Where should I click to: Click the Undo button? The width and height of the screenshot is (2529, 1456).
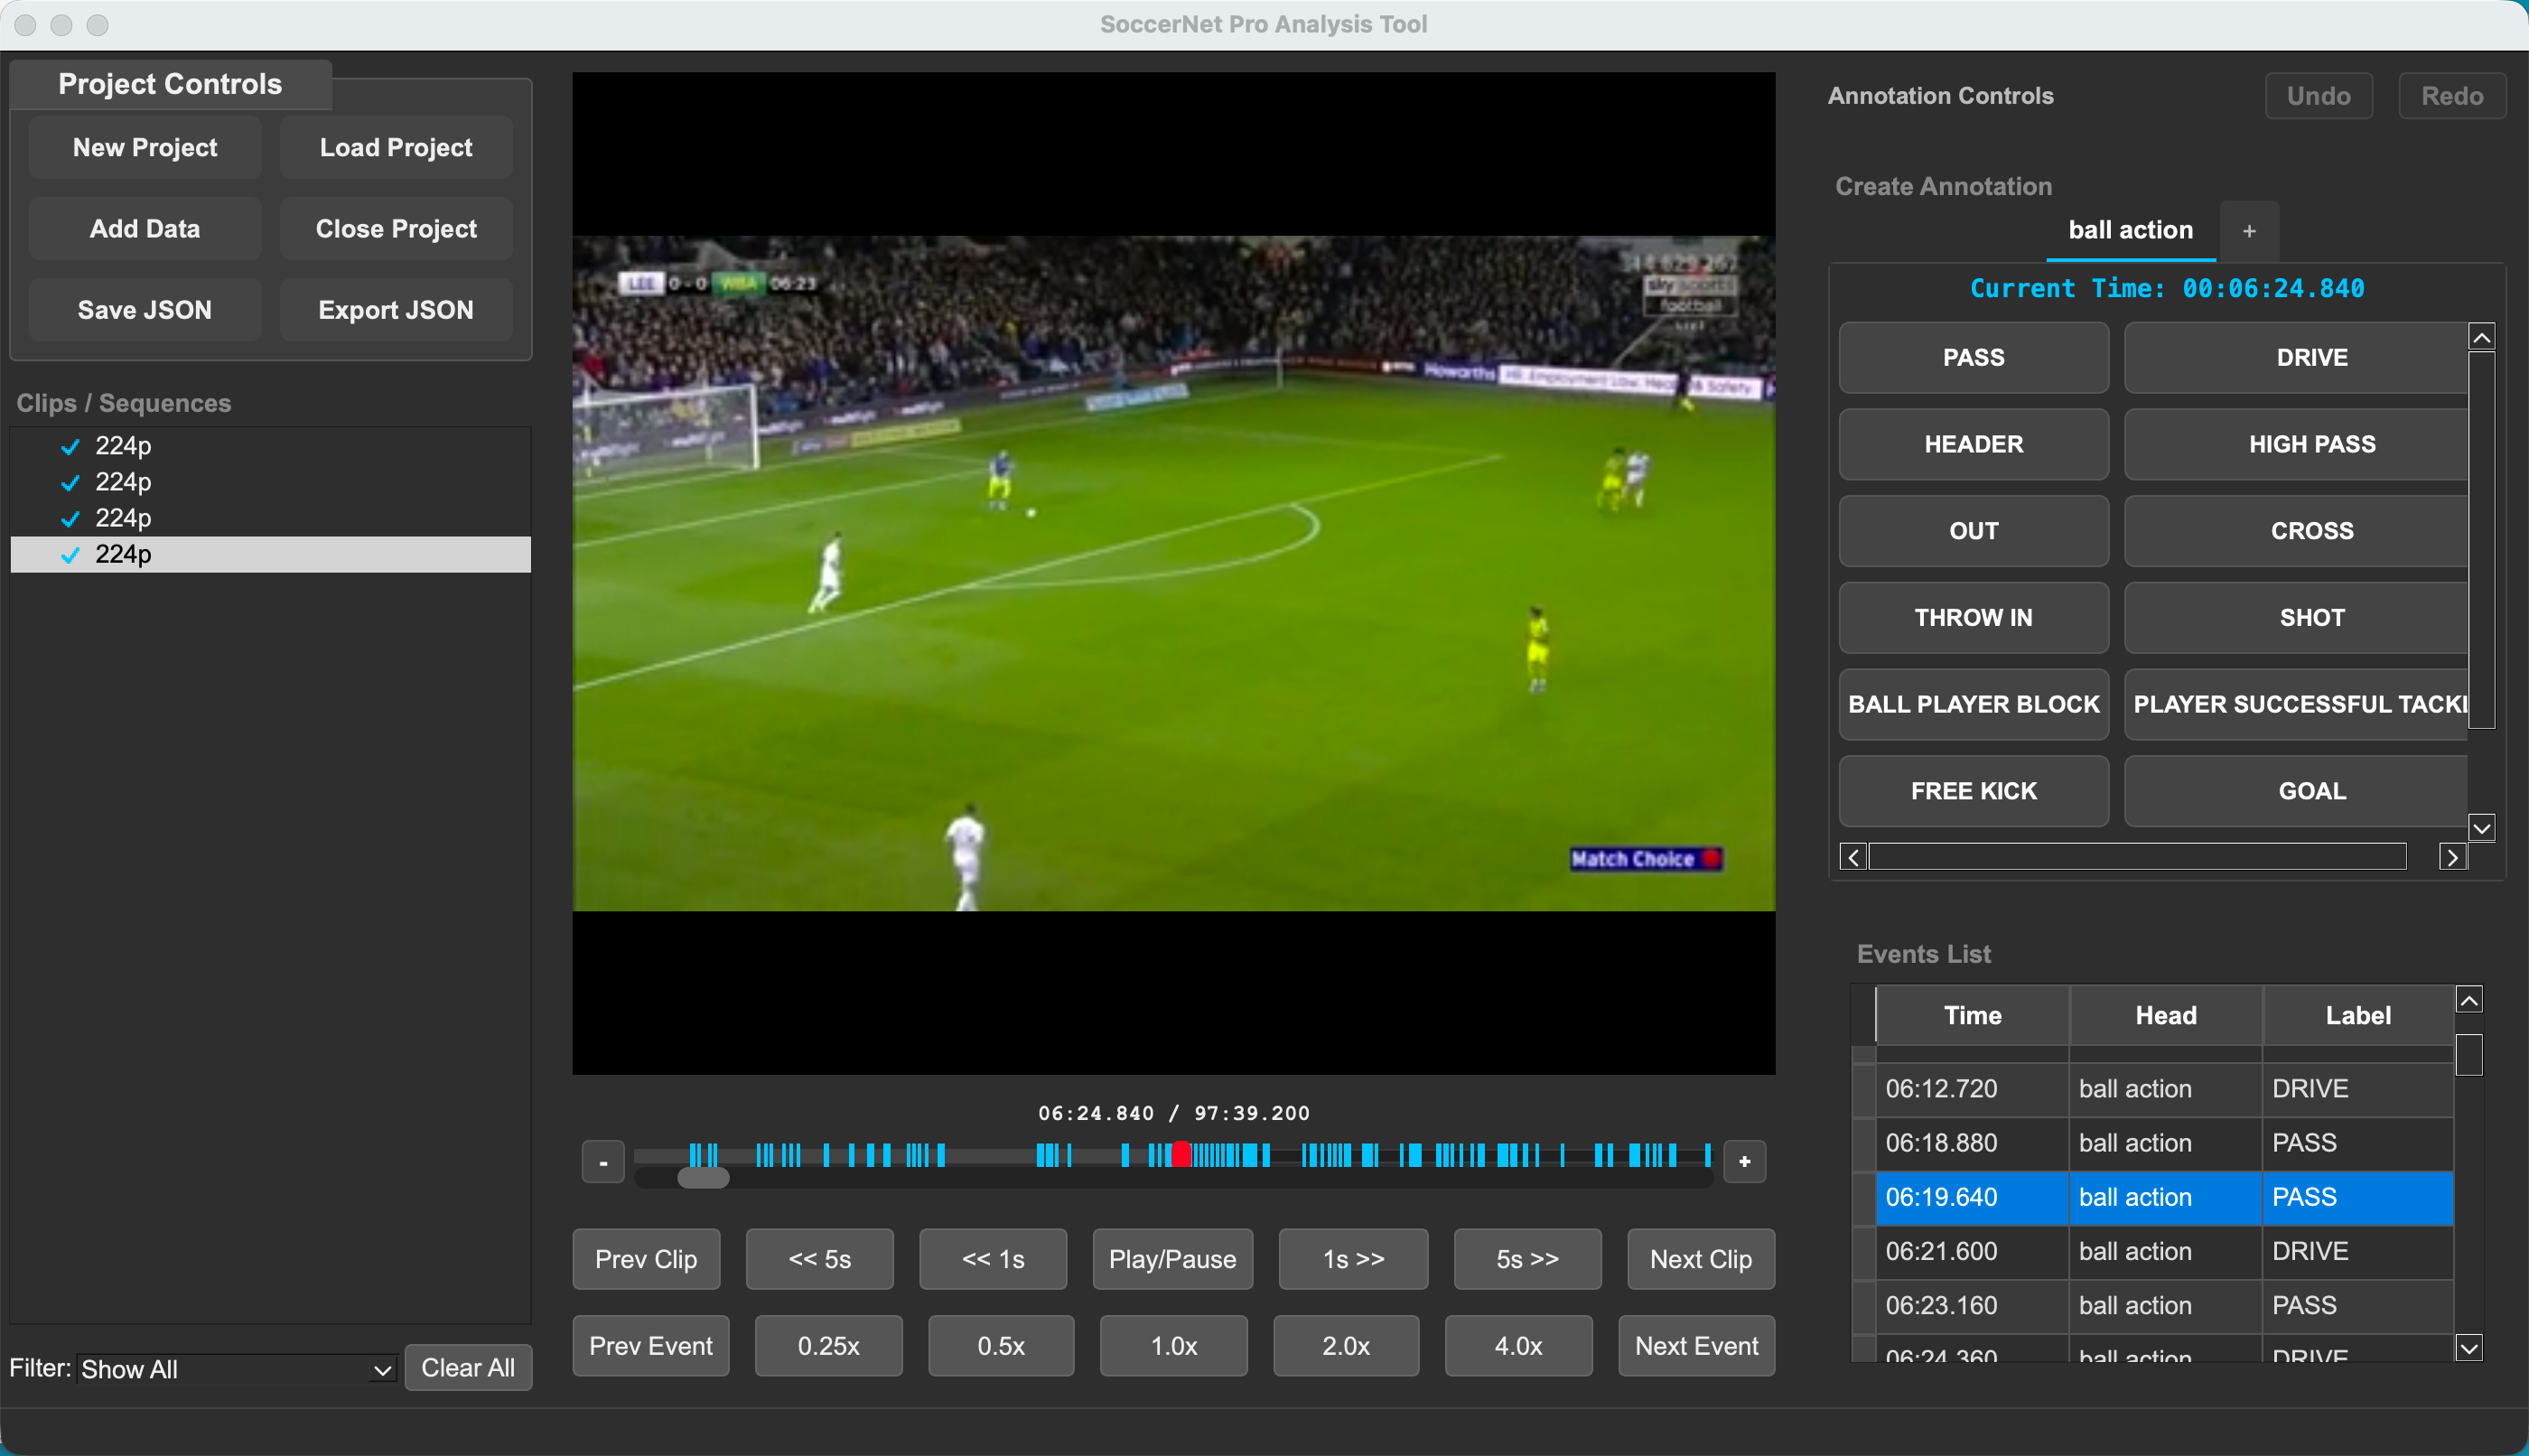click(x=2318, y=95)
